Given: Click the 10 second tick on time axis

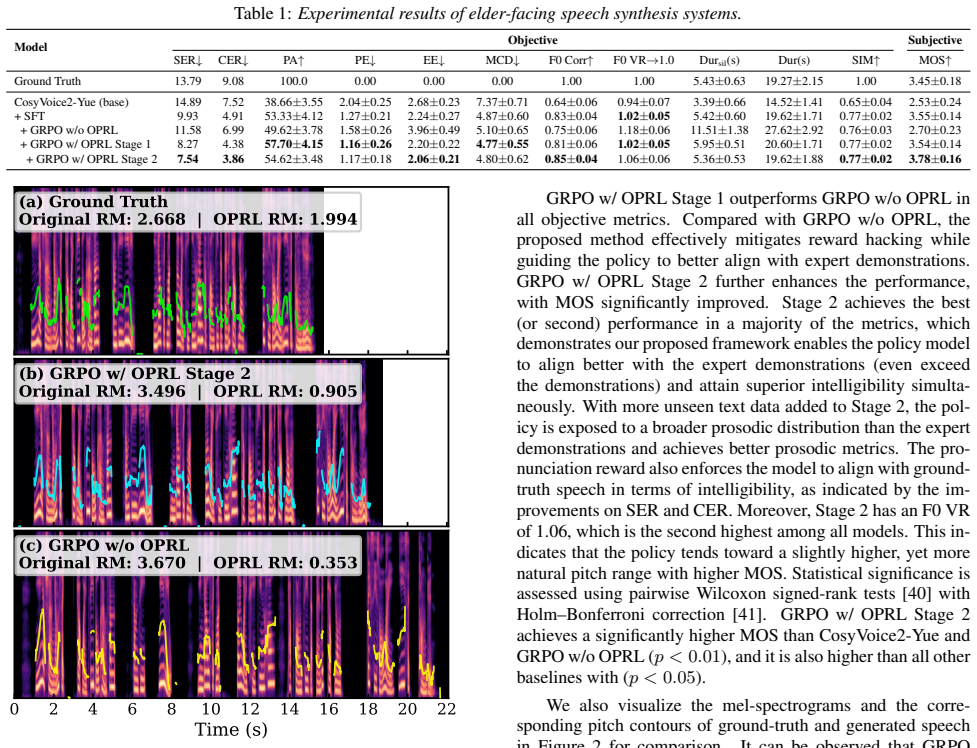Looking at the screenshot, I should click(x=211, y=709).
